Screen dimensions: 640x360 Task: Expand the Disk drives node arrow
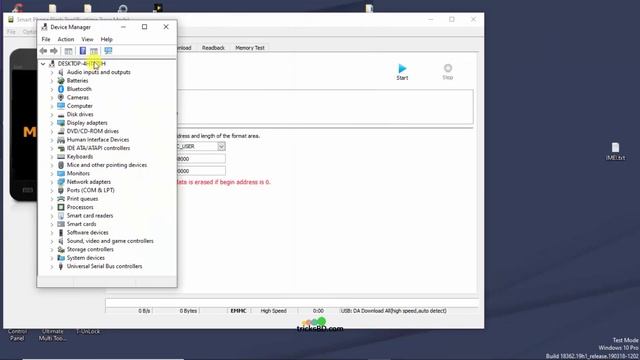click(52, 114)
